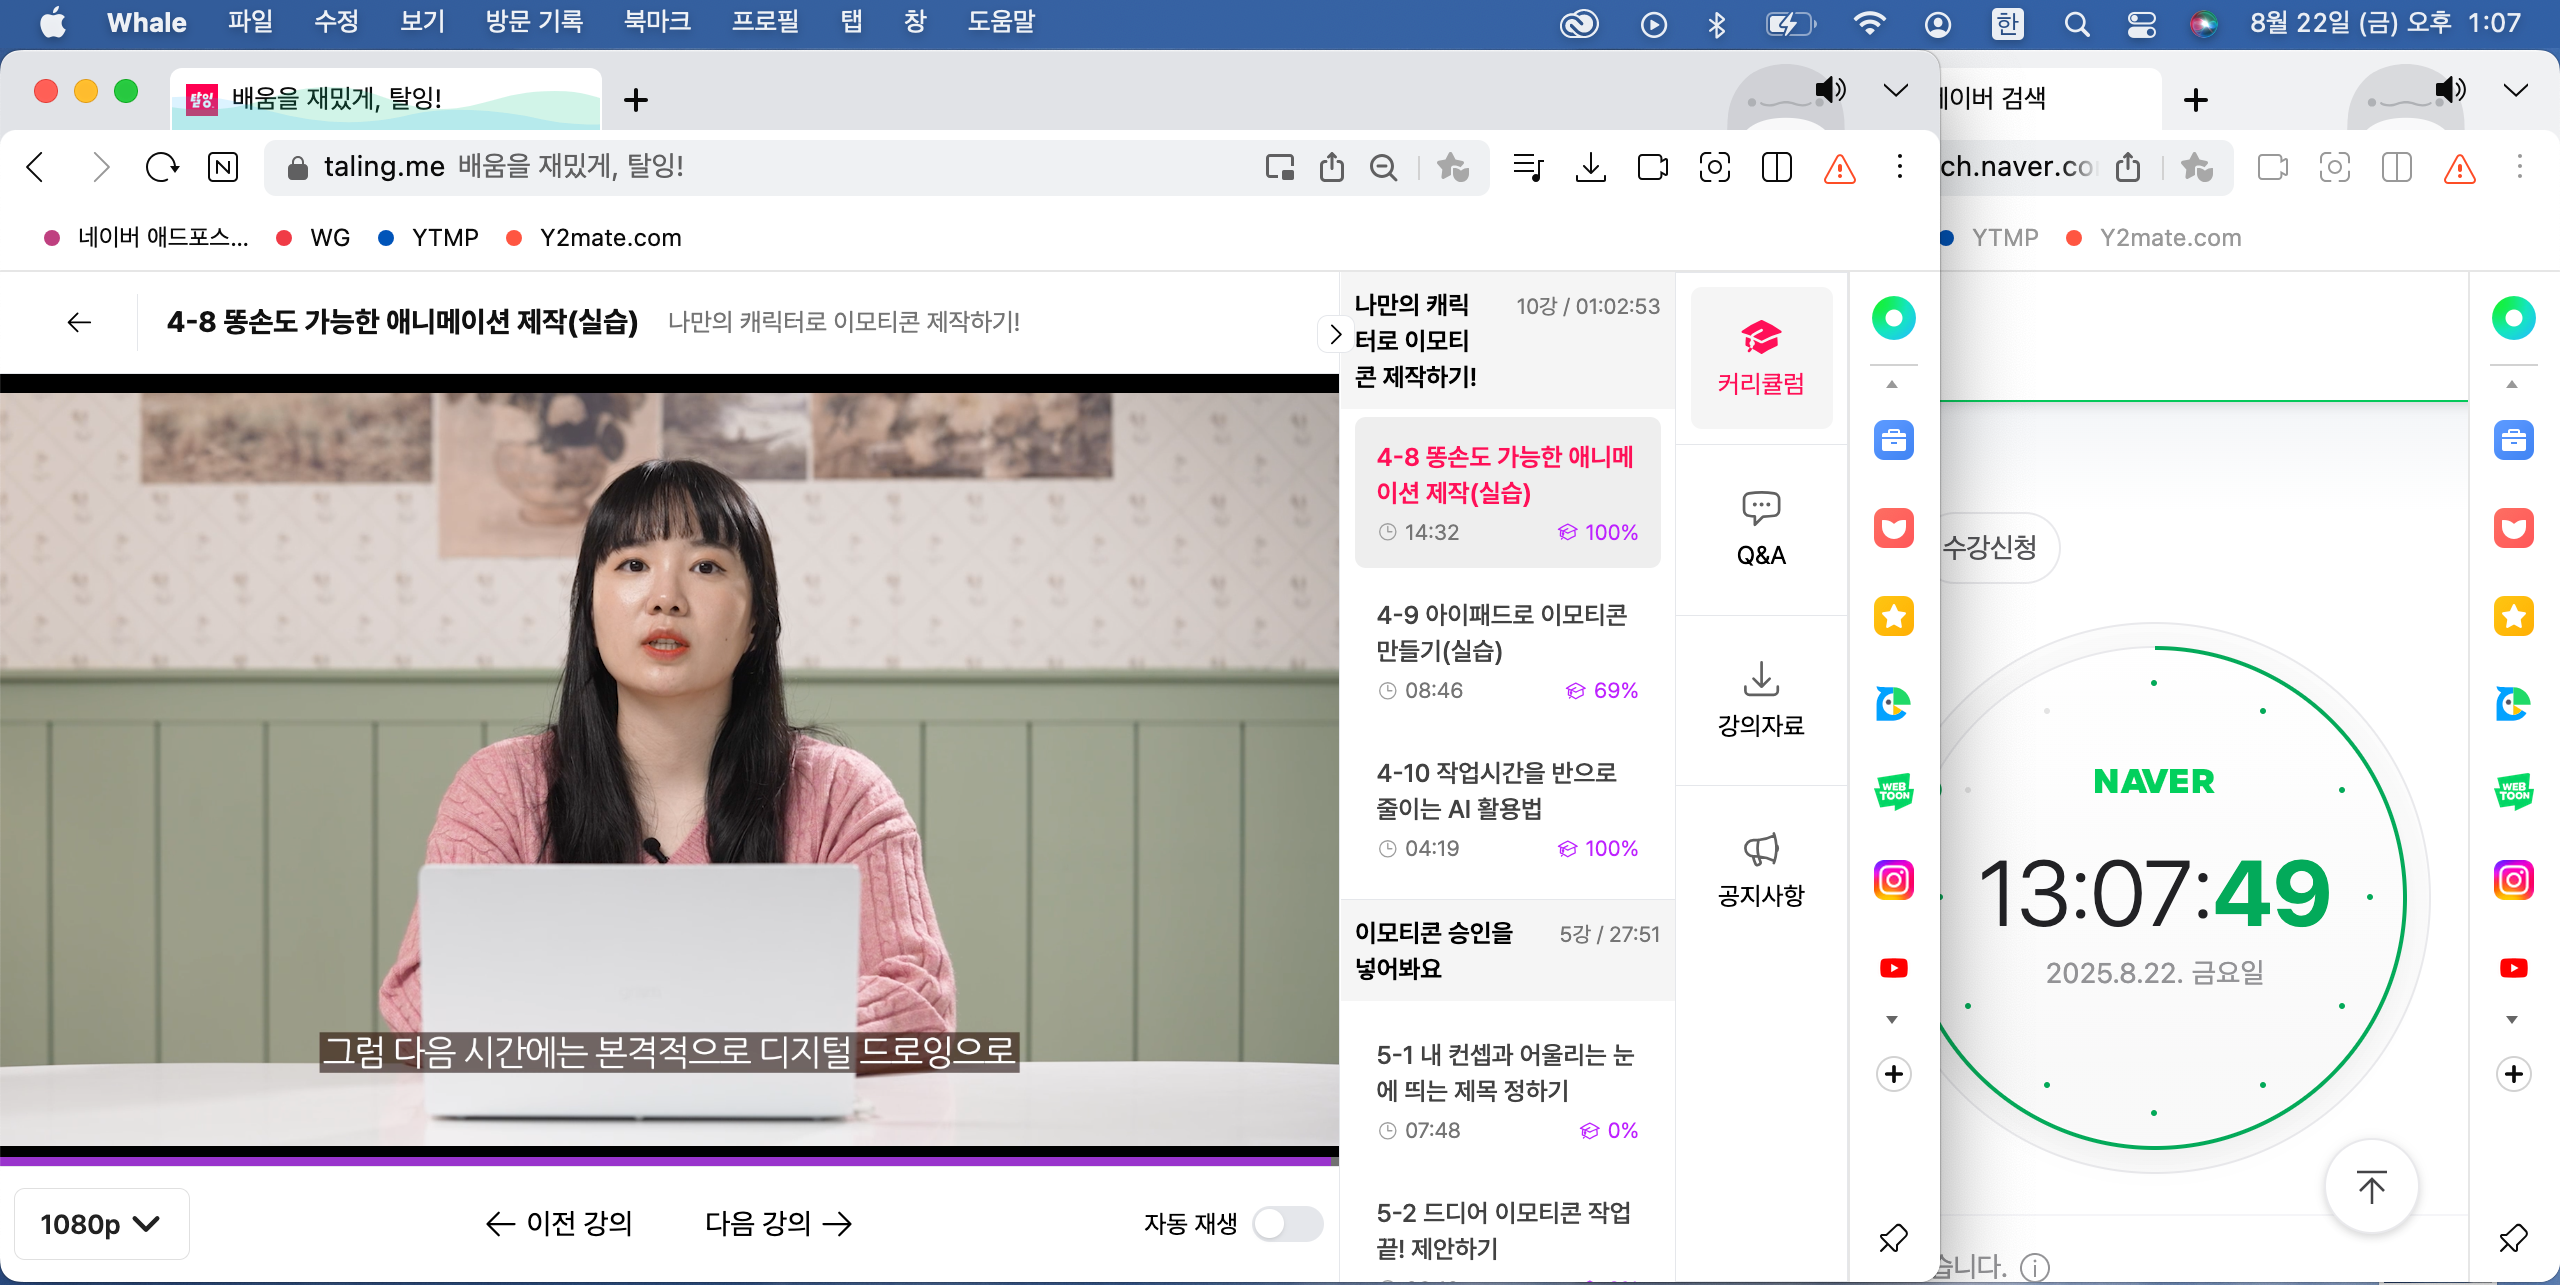Screen dimensions: 2560x1285
Task: Toggle split view toolbar icon
Action: tap(1776, 167)
